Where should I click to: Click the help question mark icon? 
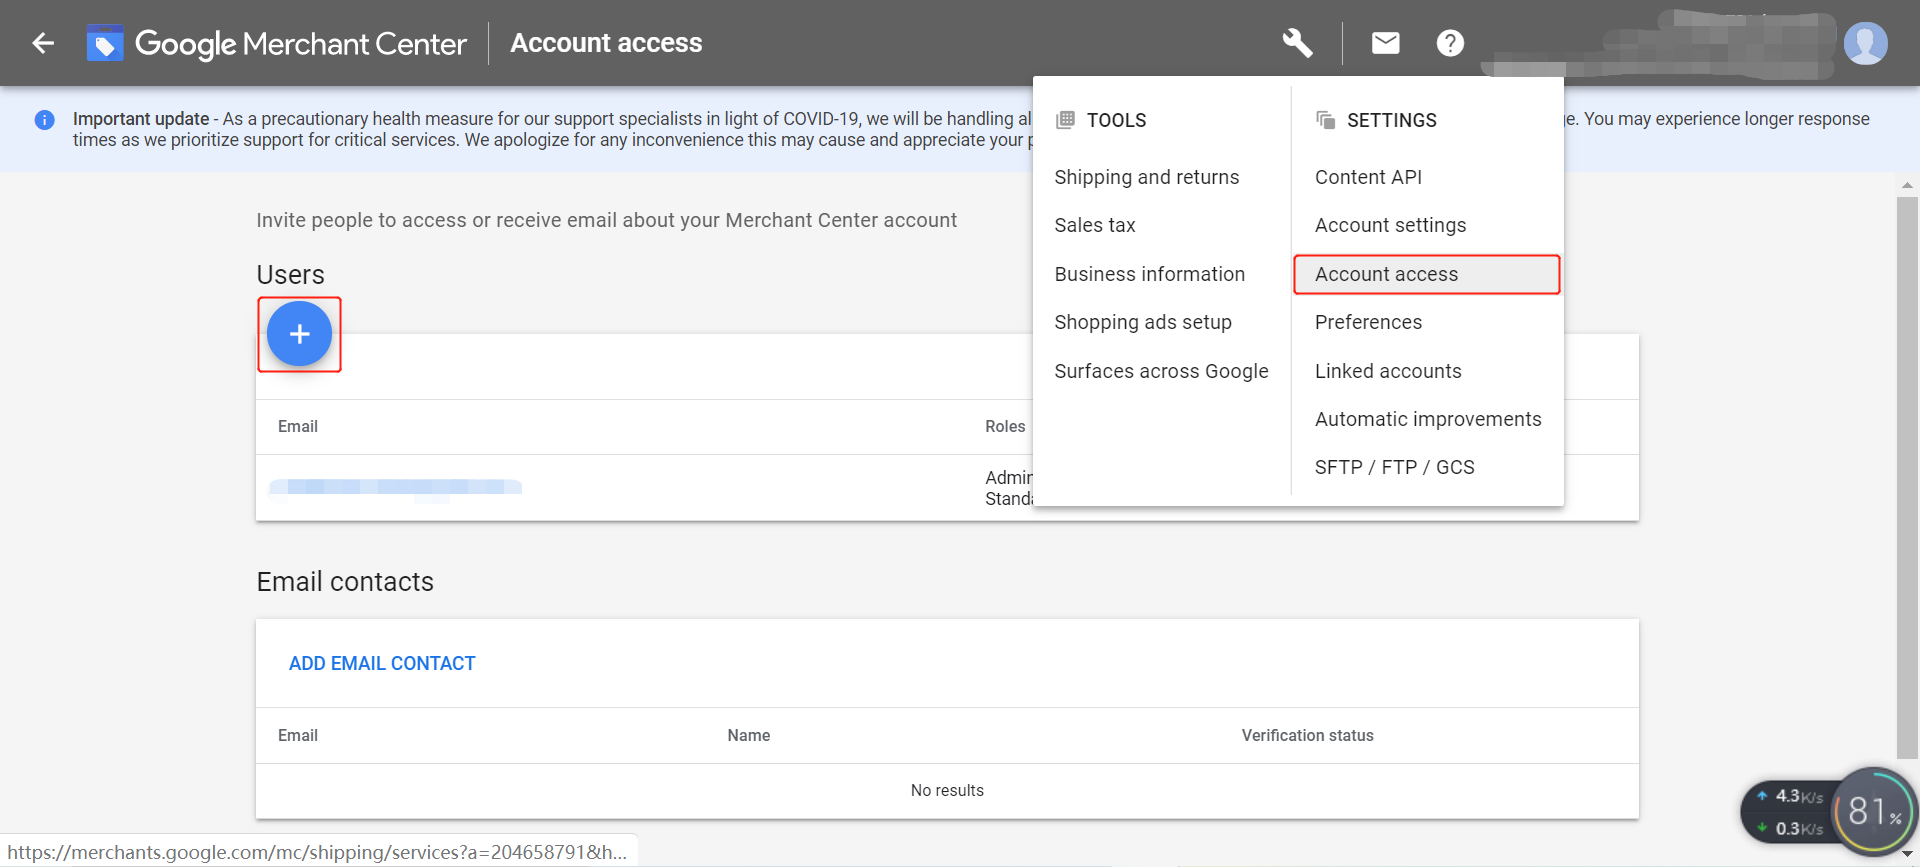pos(1450,43)
